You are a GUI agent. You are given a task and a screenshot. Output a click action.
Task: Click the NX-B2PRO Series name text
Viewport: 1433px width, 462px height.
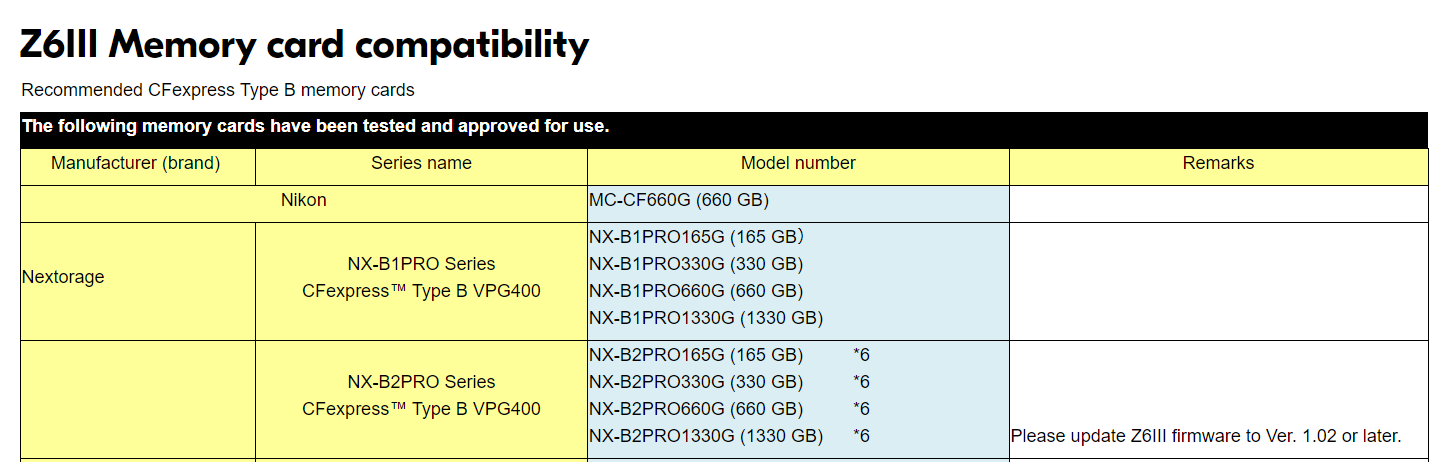pos(421,382)
